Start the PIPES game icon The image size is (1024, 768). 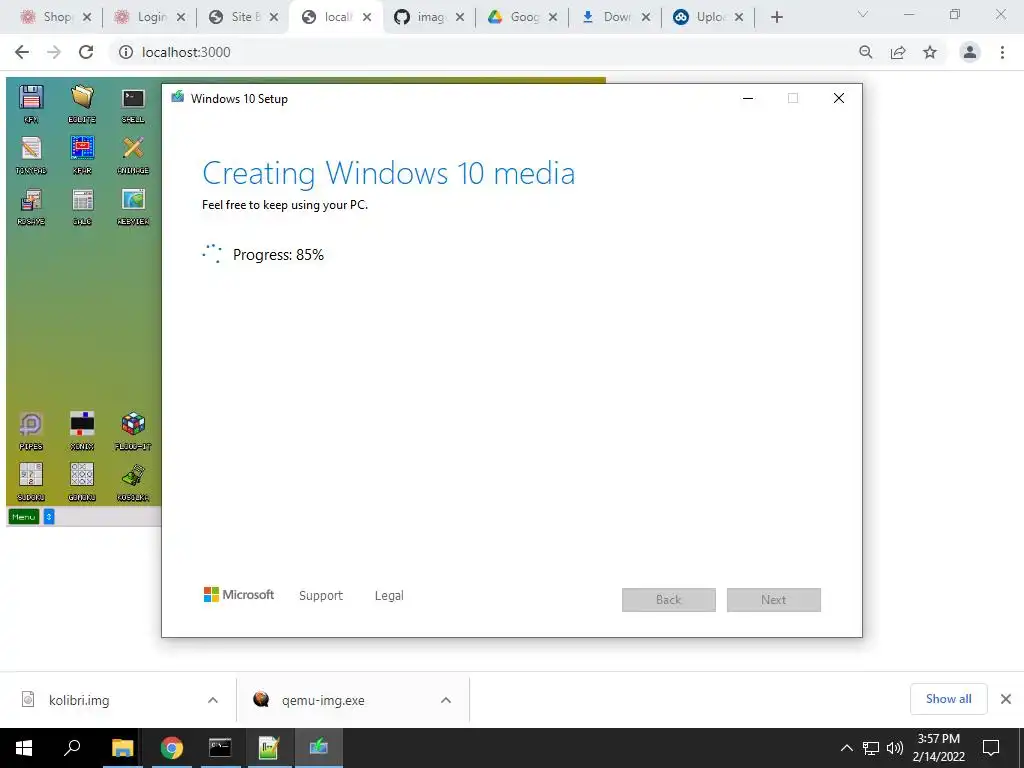[31, 424]
